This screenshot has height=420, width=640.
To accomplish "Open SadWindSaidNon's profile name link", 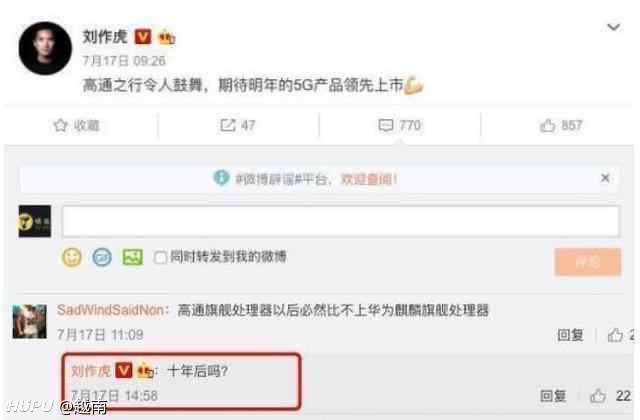I will [110, 310].
